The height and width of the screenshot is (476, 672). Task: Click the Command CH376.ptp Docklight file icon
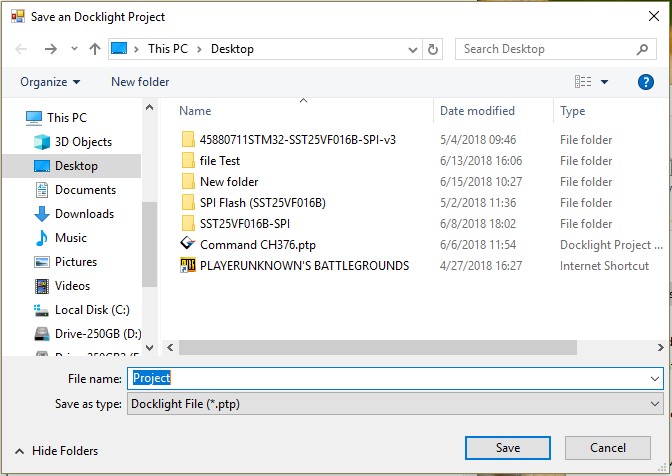click(x=188, y=244)
